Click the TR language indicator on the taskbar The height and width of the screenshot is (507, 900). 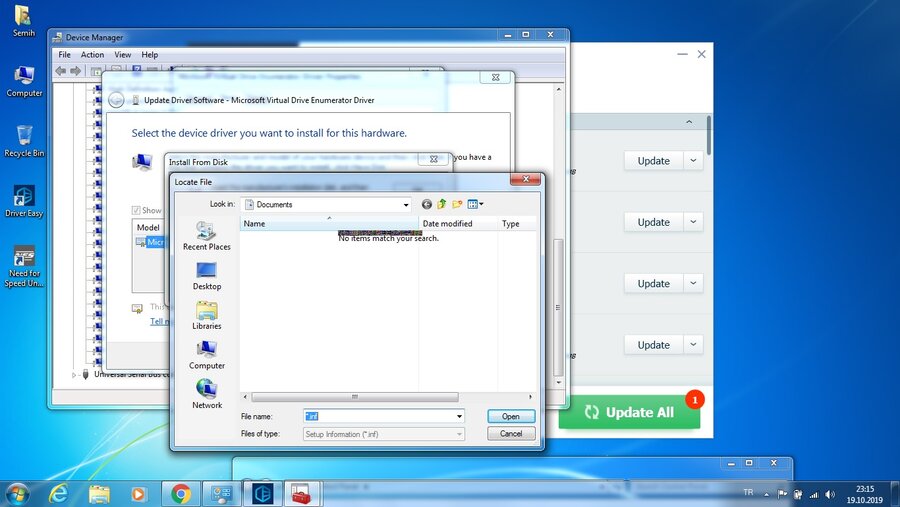(x=748, y=493)
